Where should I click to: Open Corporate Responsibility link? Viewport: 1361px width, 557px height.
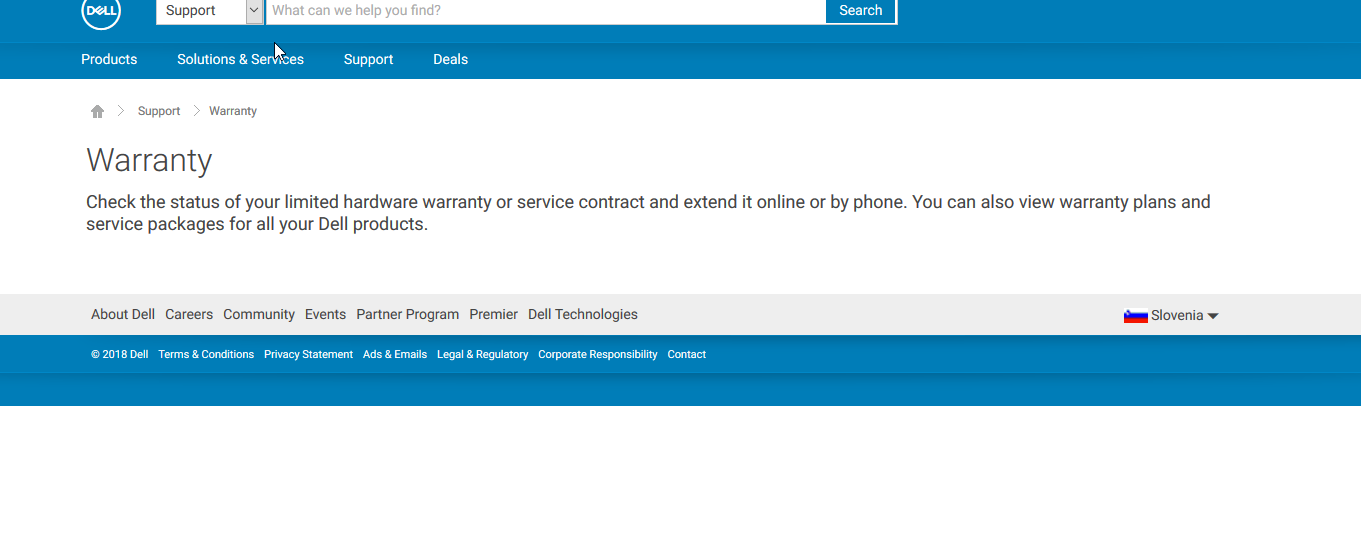598,354
